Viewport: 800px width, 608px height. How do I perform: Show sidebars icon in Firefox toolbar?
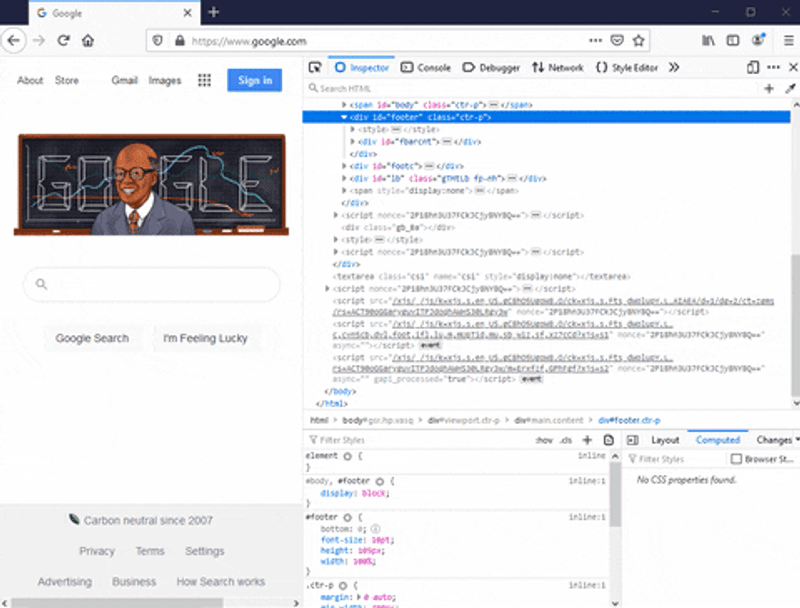point(733,40)
